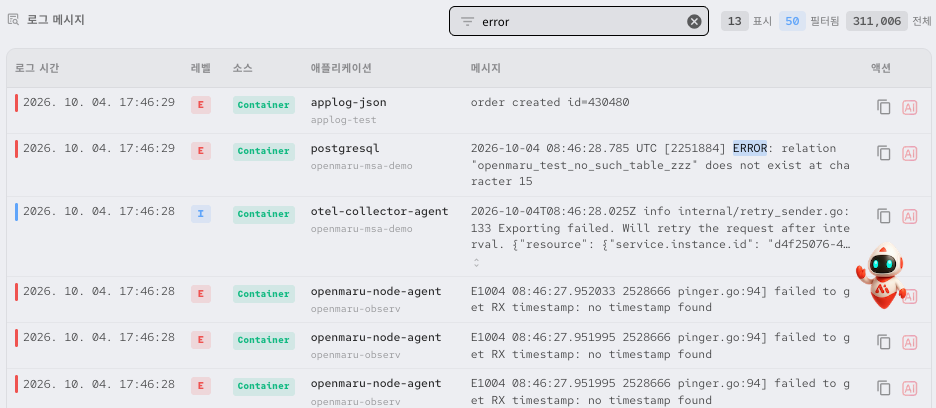The image size is (936, 408).
Task: Sort by the 소스 column header
Action: click(x=242, y=68)
